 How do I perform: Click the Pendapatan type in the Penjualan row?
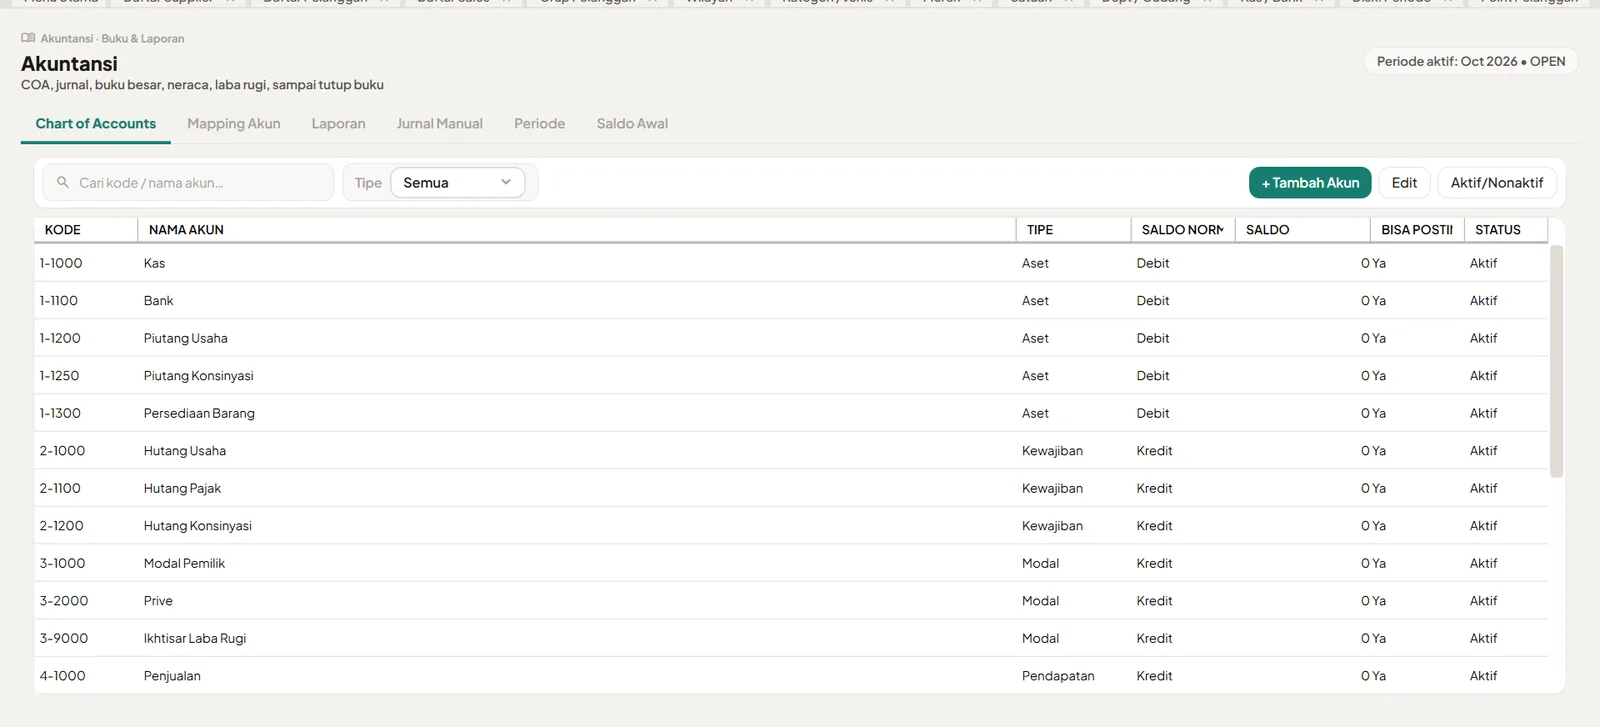point(1058,676)
